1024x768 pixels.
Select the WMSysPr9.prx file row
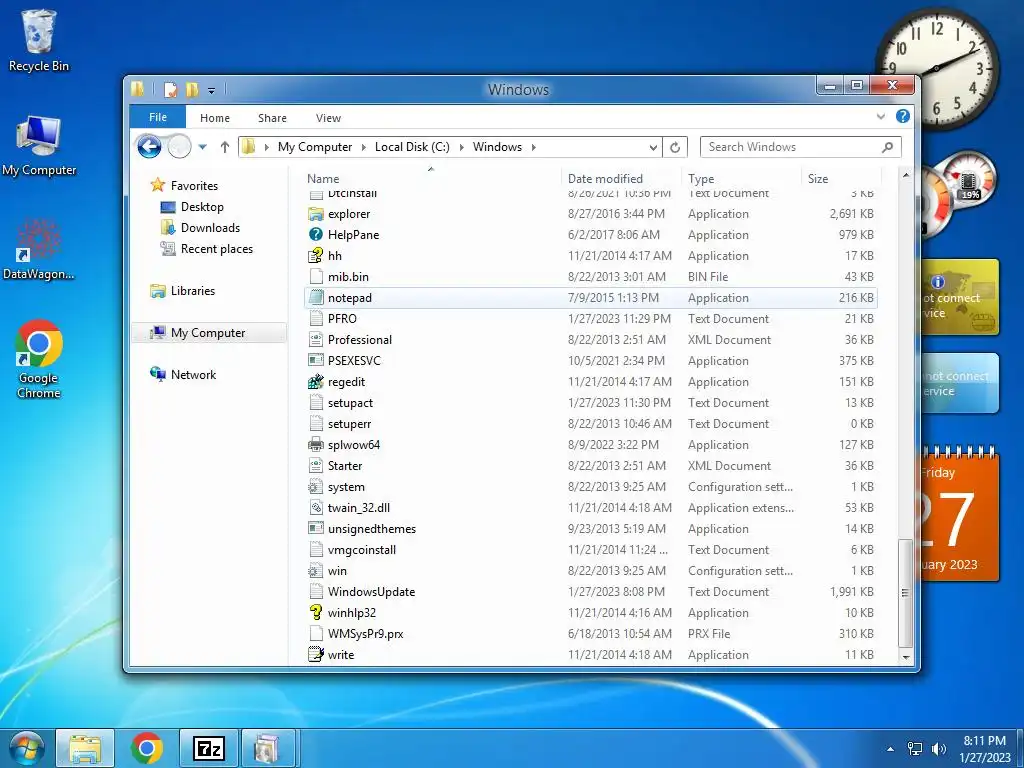tap(590, 633)
